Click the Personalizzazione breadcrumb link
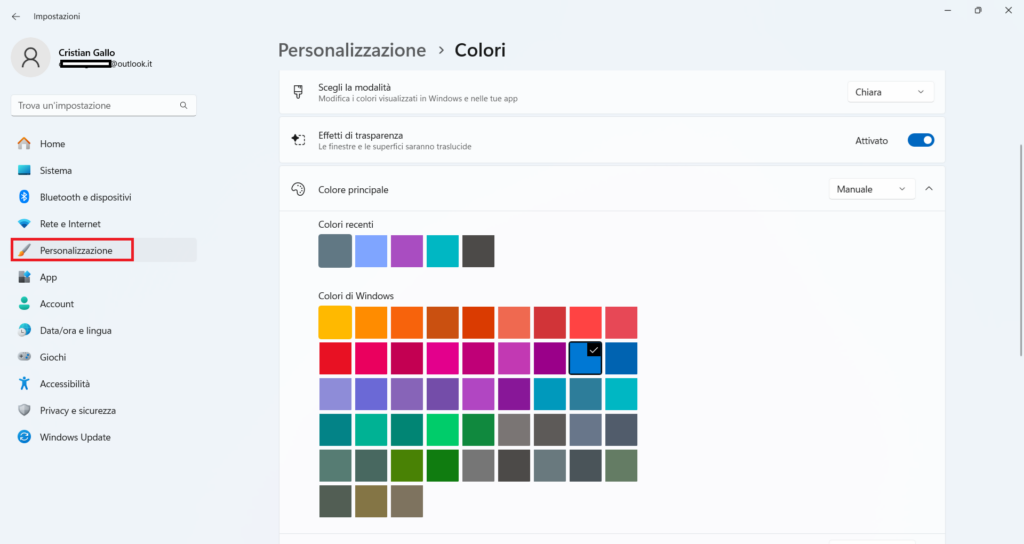This screenshot has height=544, width=1024. [x=351, y=50]
